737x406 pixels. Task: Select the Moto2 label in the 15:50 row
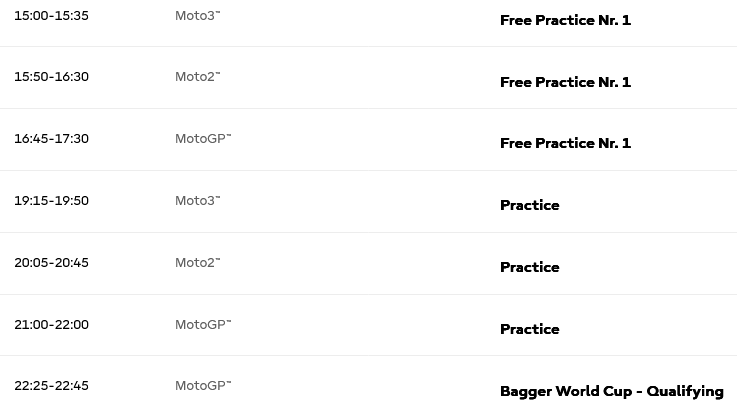[197, 77]
